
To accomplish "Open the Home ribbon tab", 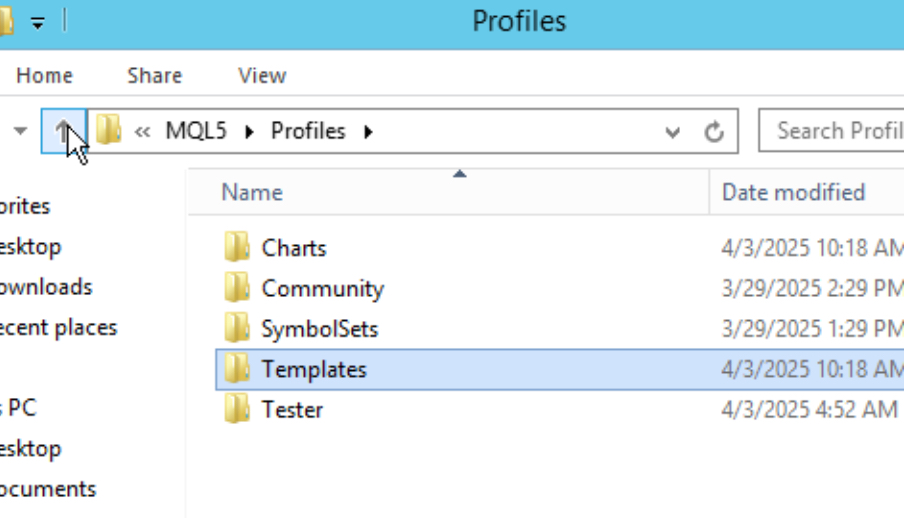I will (45, 76).
